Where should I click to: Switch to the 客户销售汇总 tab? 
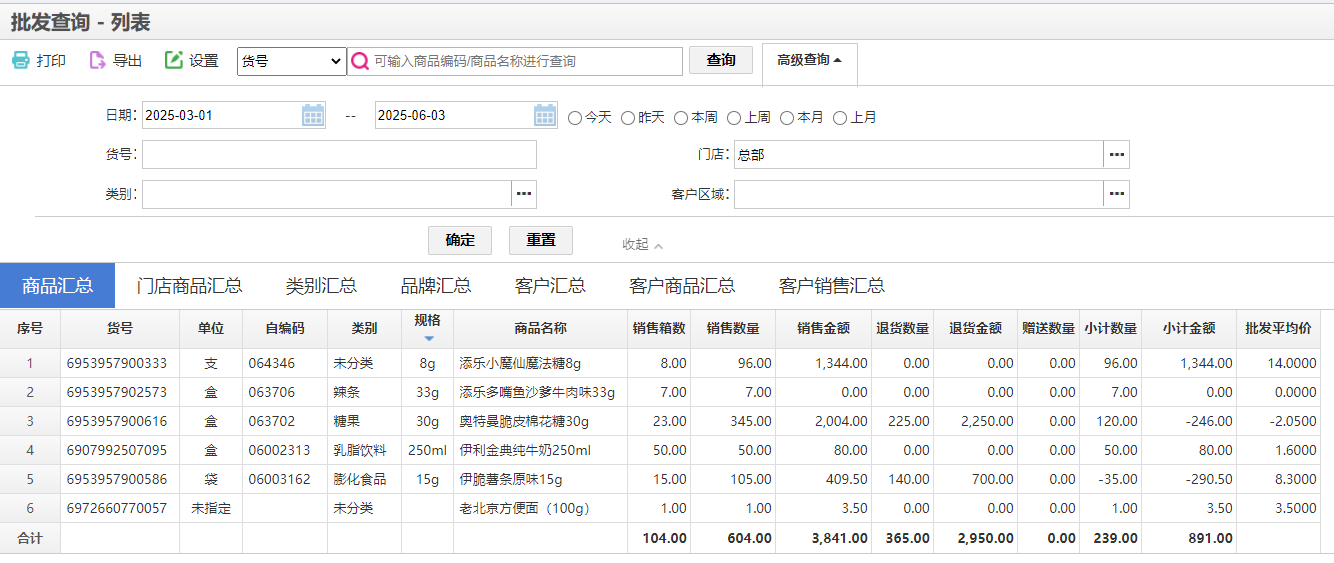tap(832, 286)
